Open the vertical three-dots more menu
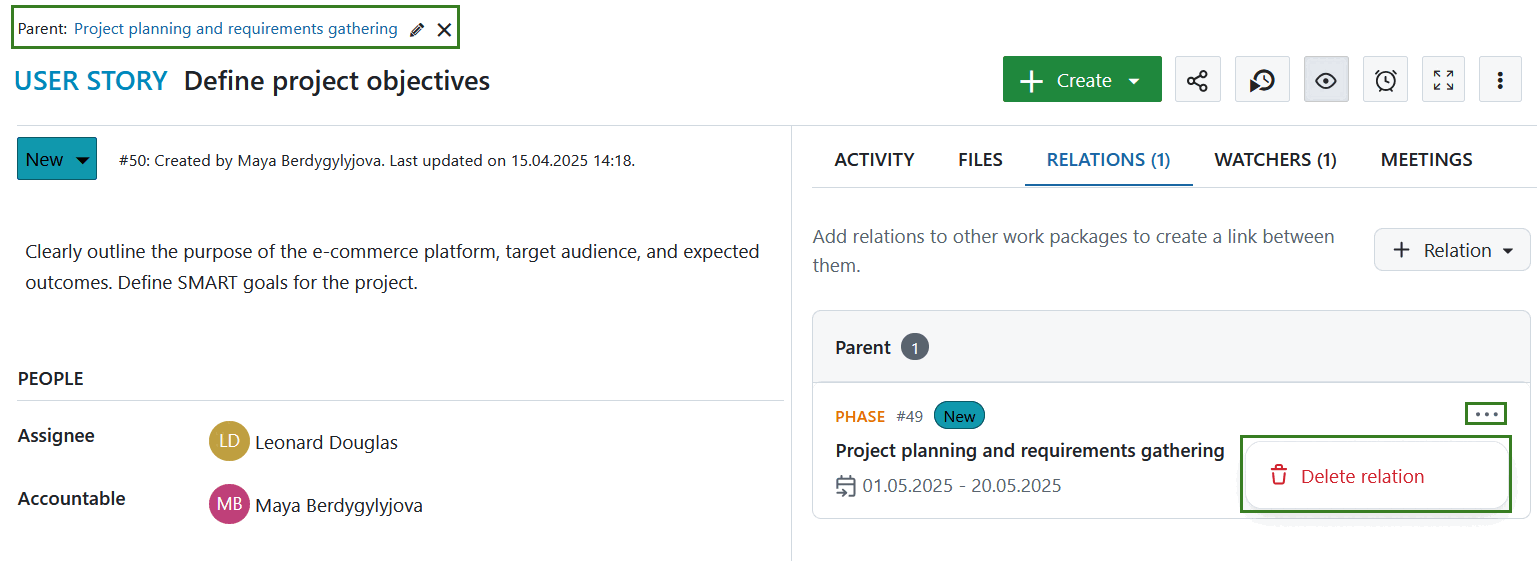The width and height of the screenshot is (1537, 561). [1500, 80]
